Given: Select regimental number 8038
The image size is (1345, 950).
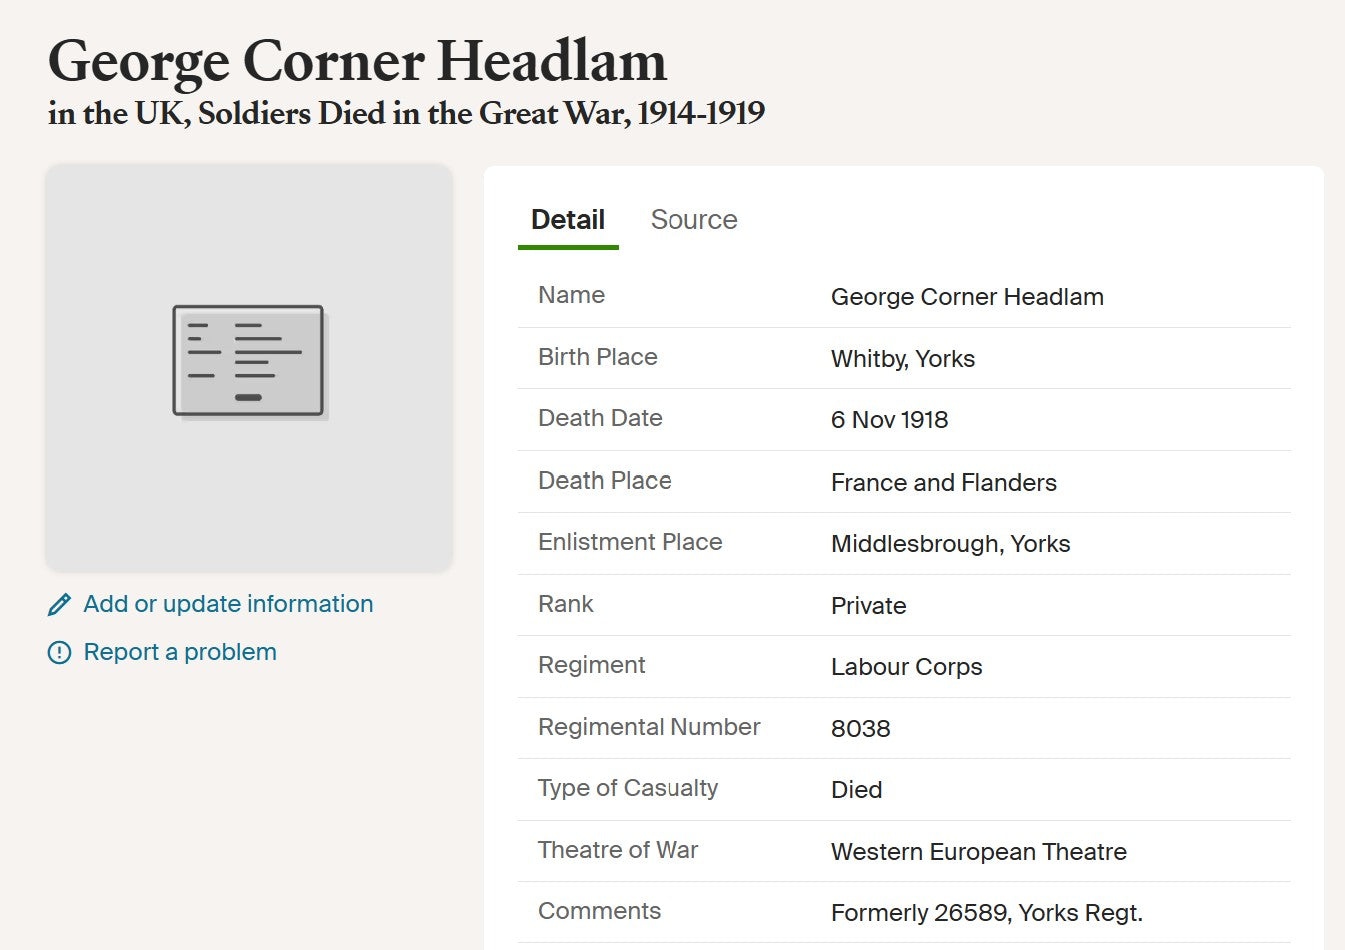Looking at the screenshot, I should [x=860, y=729].
